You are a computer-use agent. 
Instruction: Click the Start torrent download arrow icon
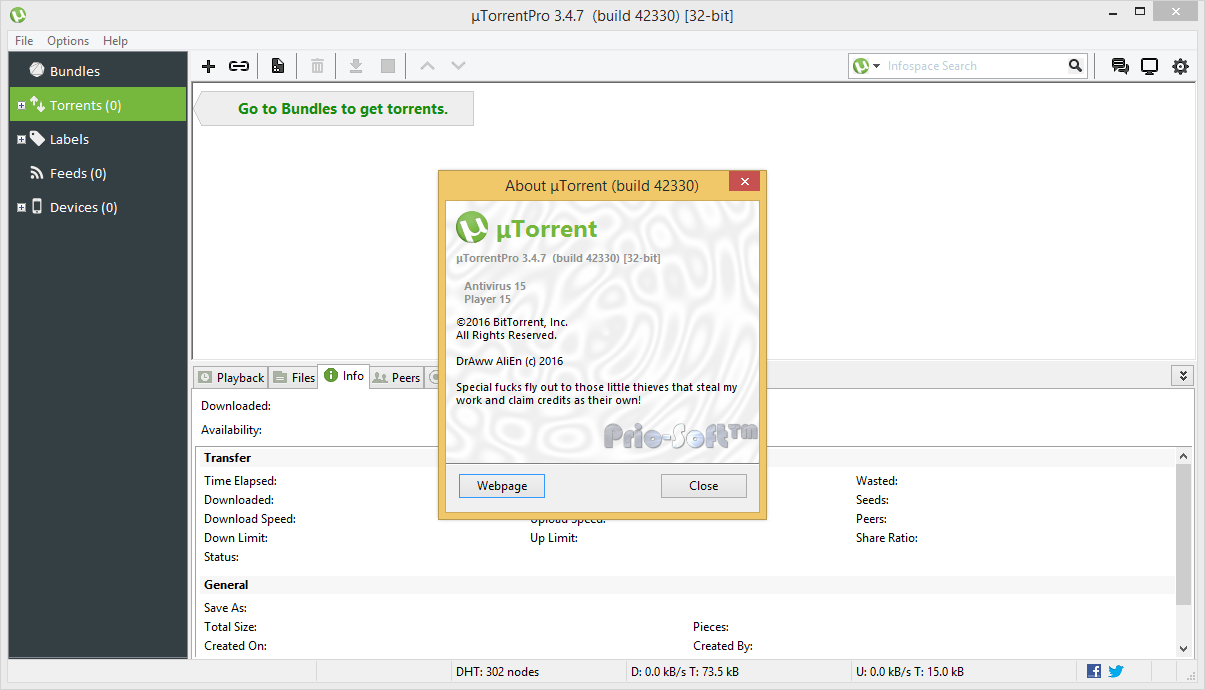(355, 66)
